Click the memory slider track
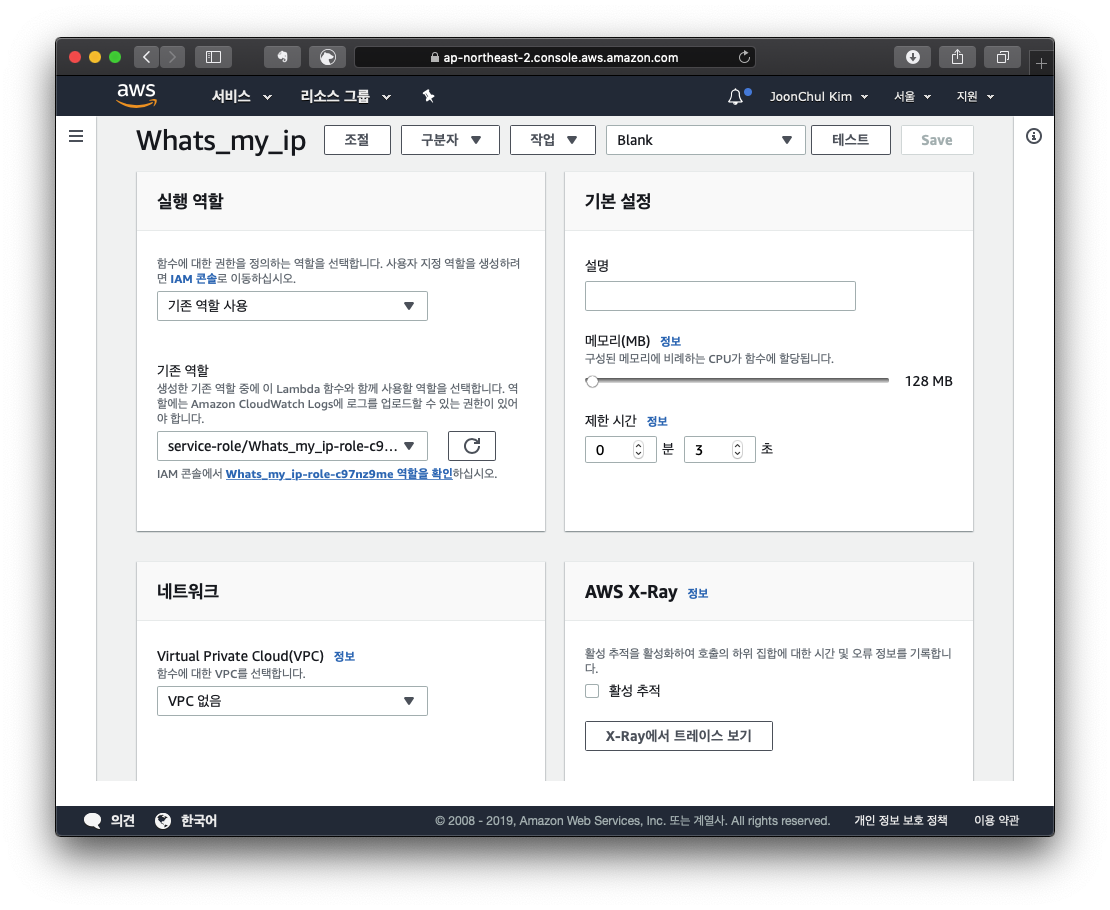This screenshot has width=1110, height=910. pos(736,381)
